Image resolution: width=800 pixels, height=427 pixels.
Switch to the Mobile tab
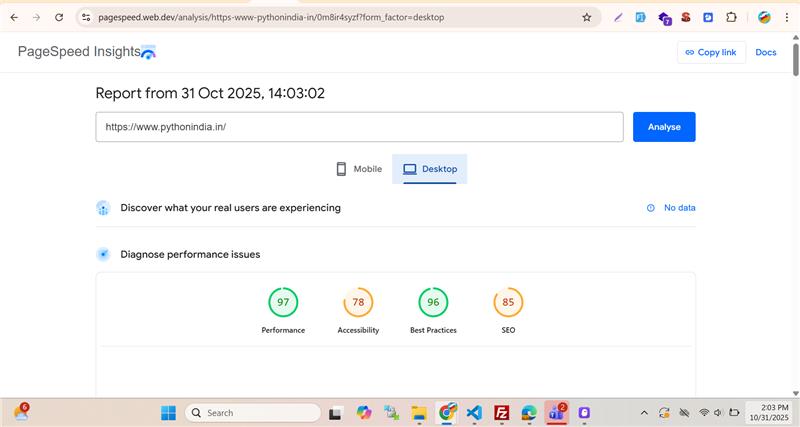click(x=359, y=169)
